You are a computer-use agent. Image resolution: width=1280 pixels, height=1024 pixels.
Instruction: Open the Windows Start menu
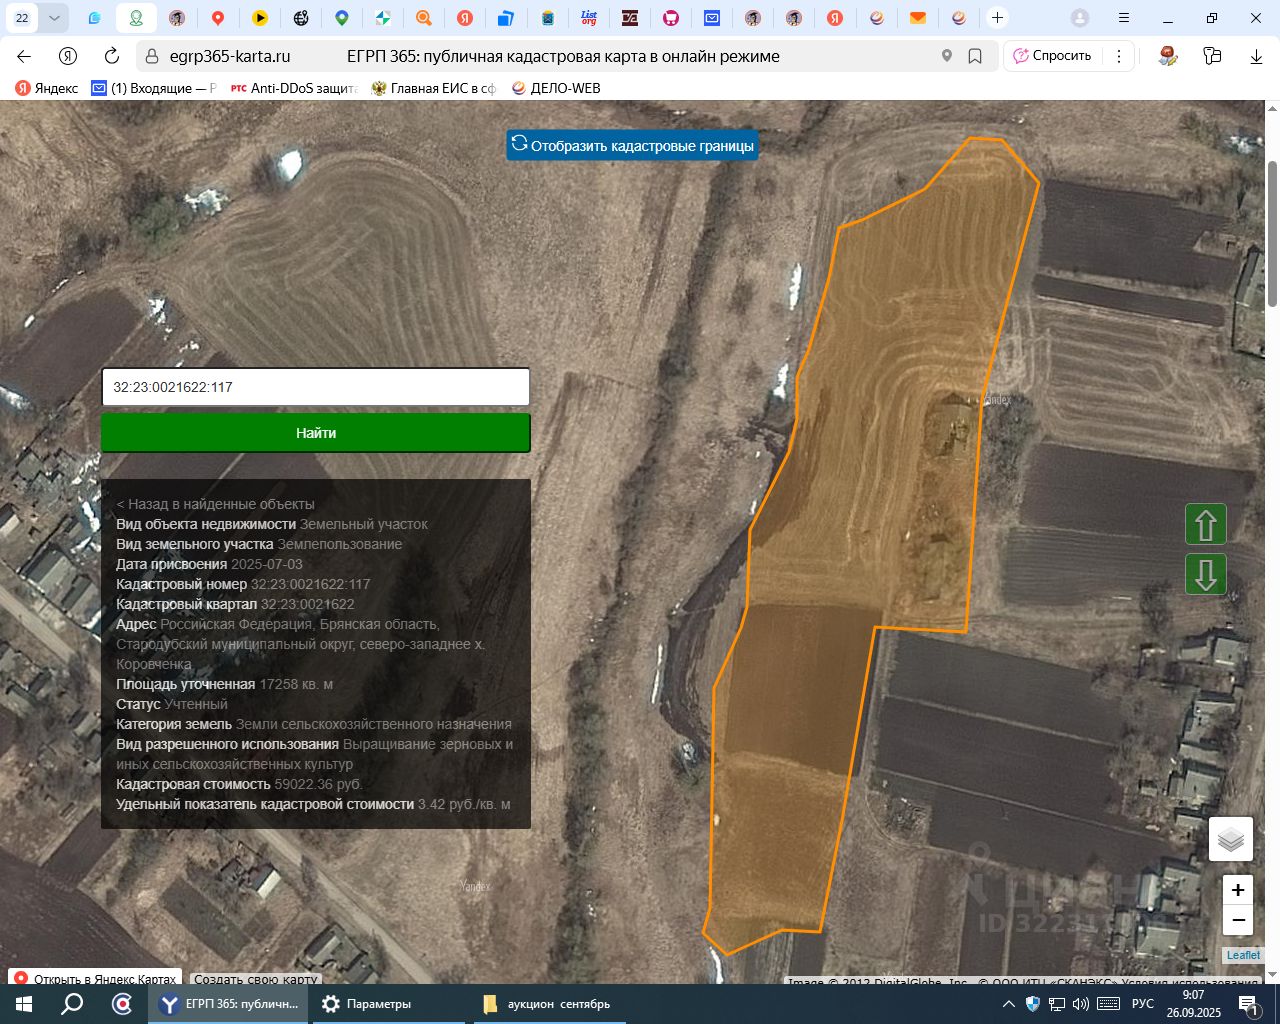(x=24, y=1004)
